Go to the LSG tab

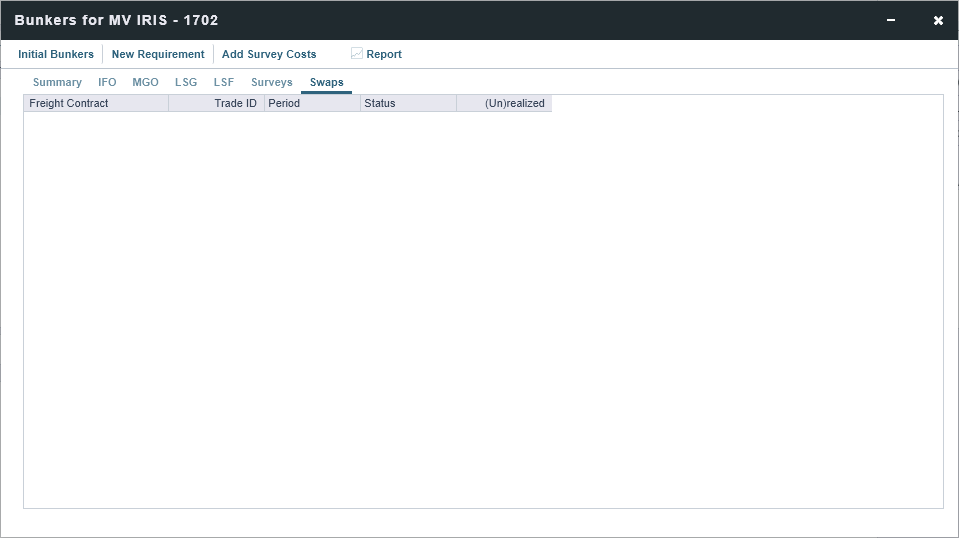point(186,82)
